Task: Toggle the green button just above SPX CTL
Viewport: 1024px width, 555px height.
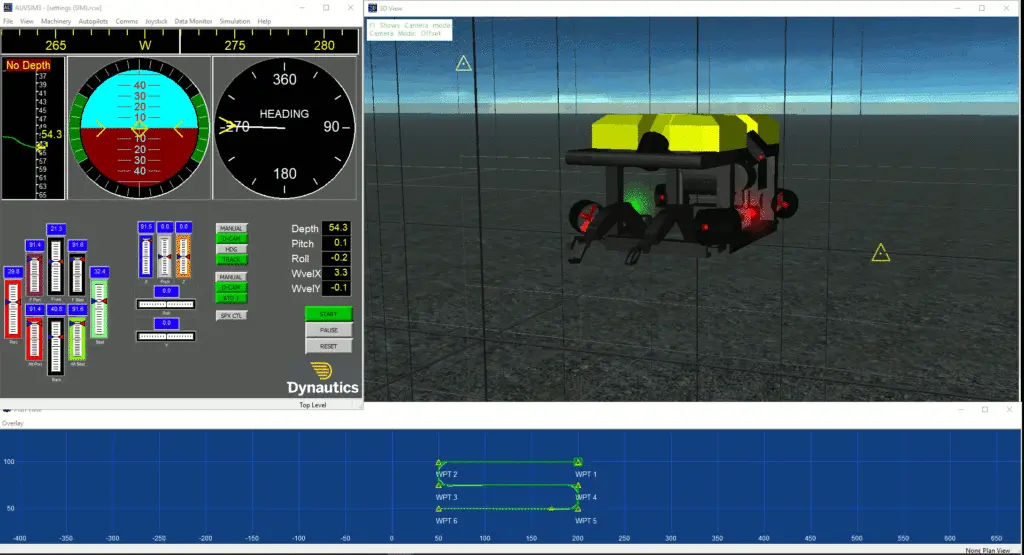Action: 231,298
